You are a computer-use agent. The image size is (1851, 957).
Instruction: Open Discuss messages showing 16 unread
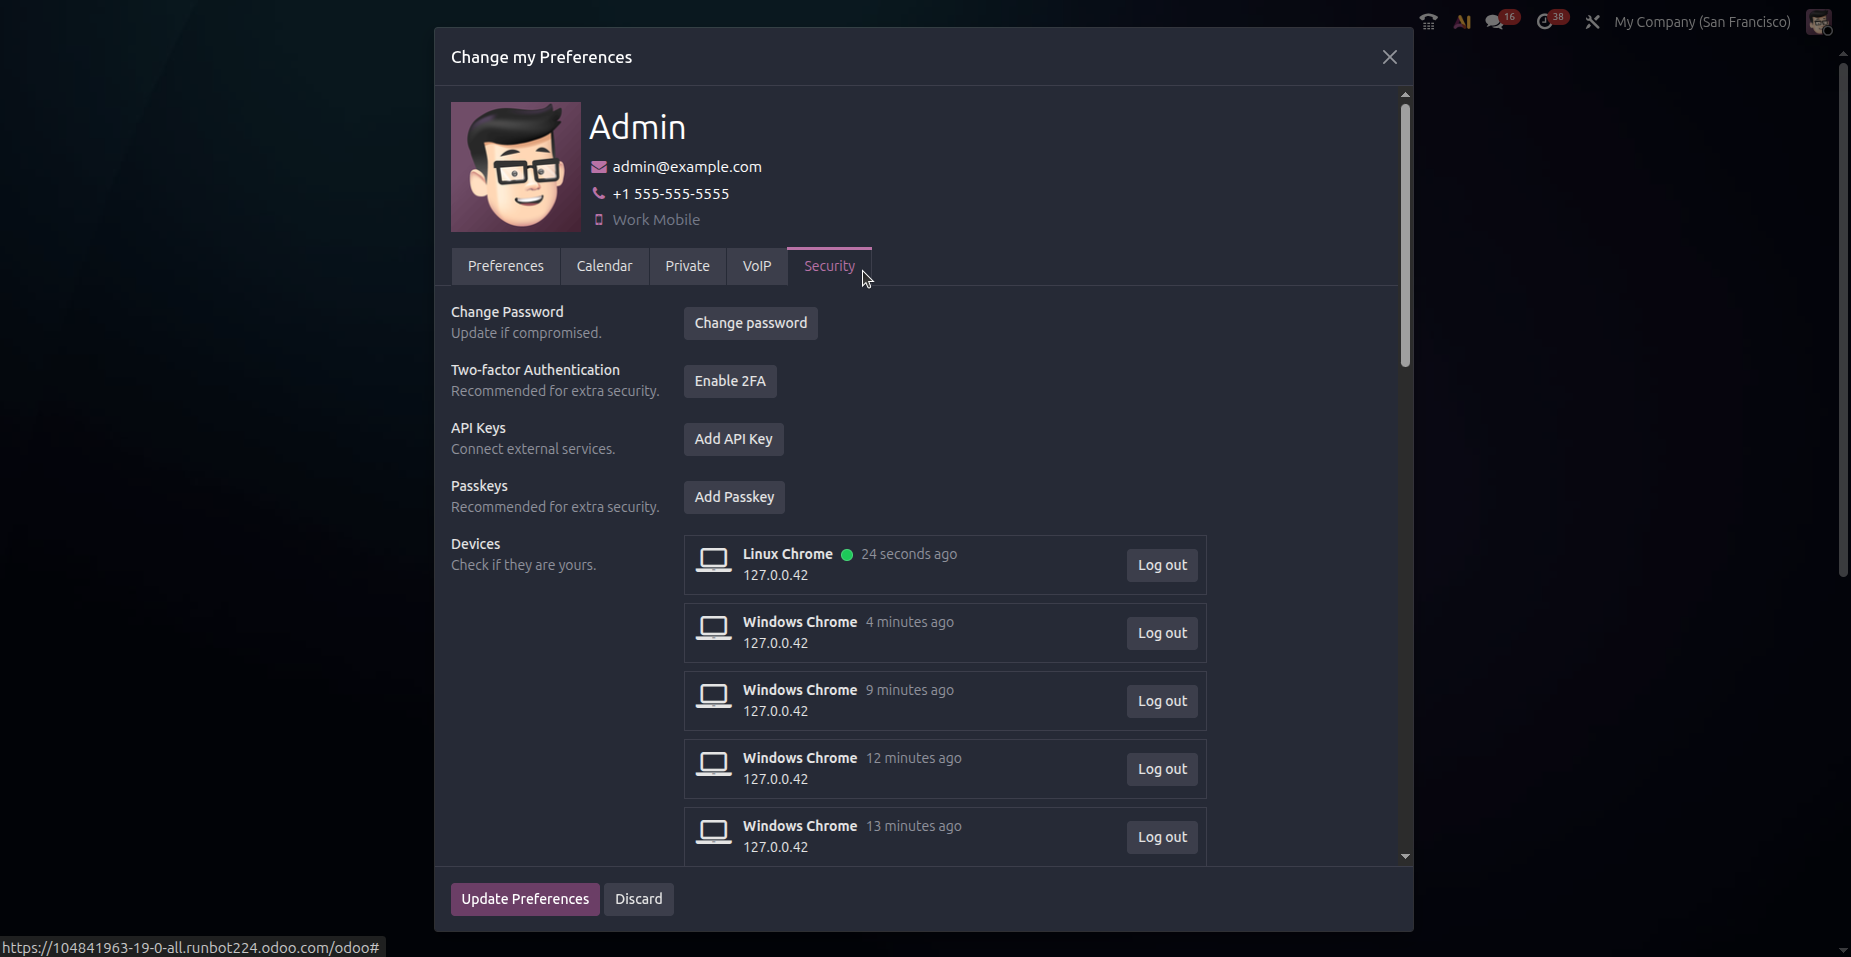point(1495,20)
